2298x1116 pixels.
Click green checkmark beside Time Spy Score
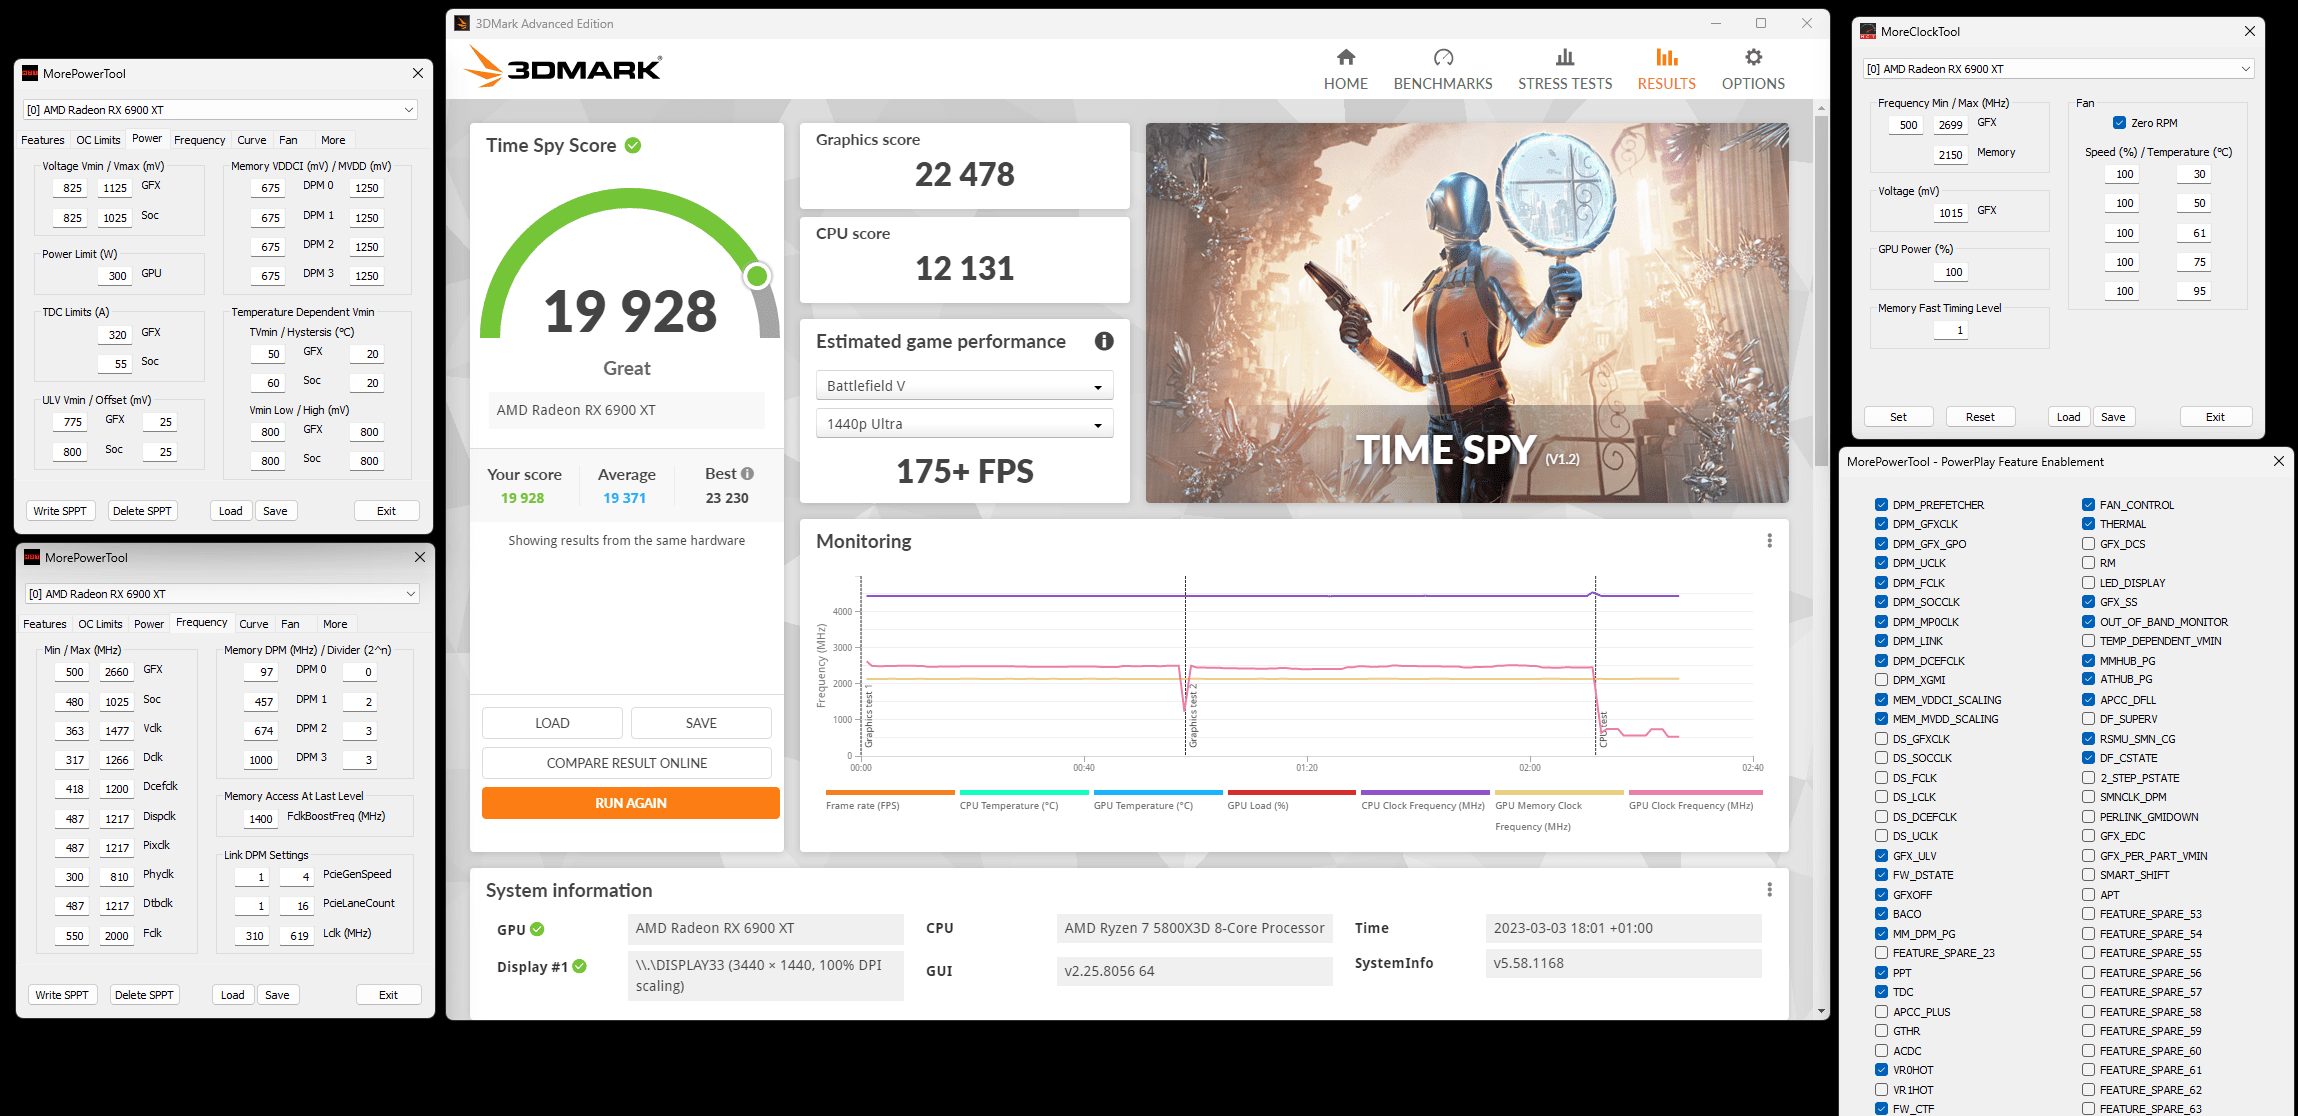pyautogui.click(x=633, y=145)
